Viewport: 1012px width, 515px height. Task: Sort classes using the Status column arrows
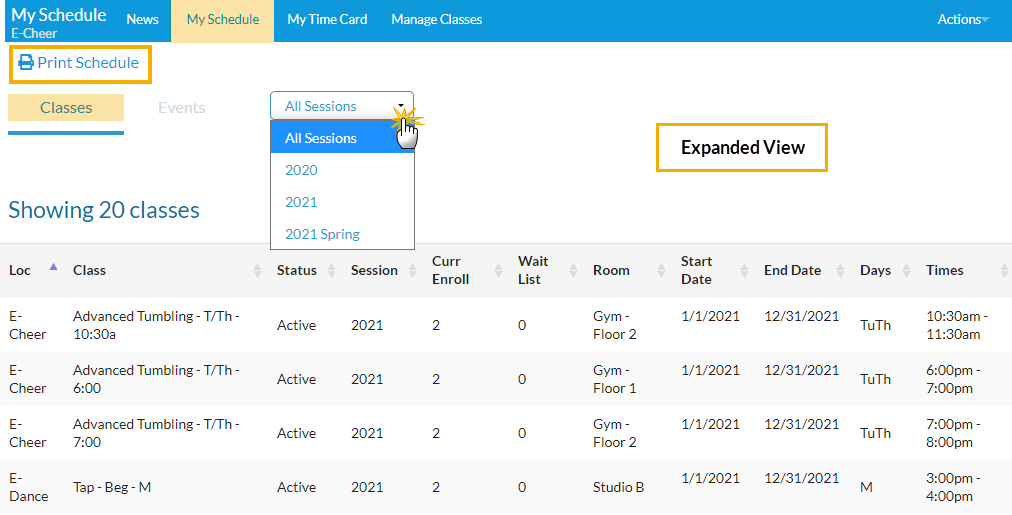[331, 270]
